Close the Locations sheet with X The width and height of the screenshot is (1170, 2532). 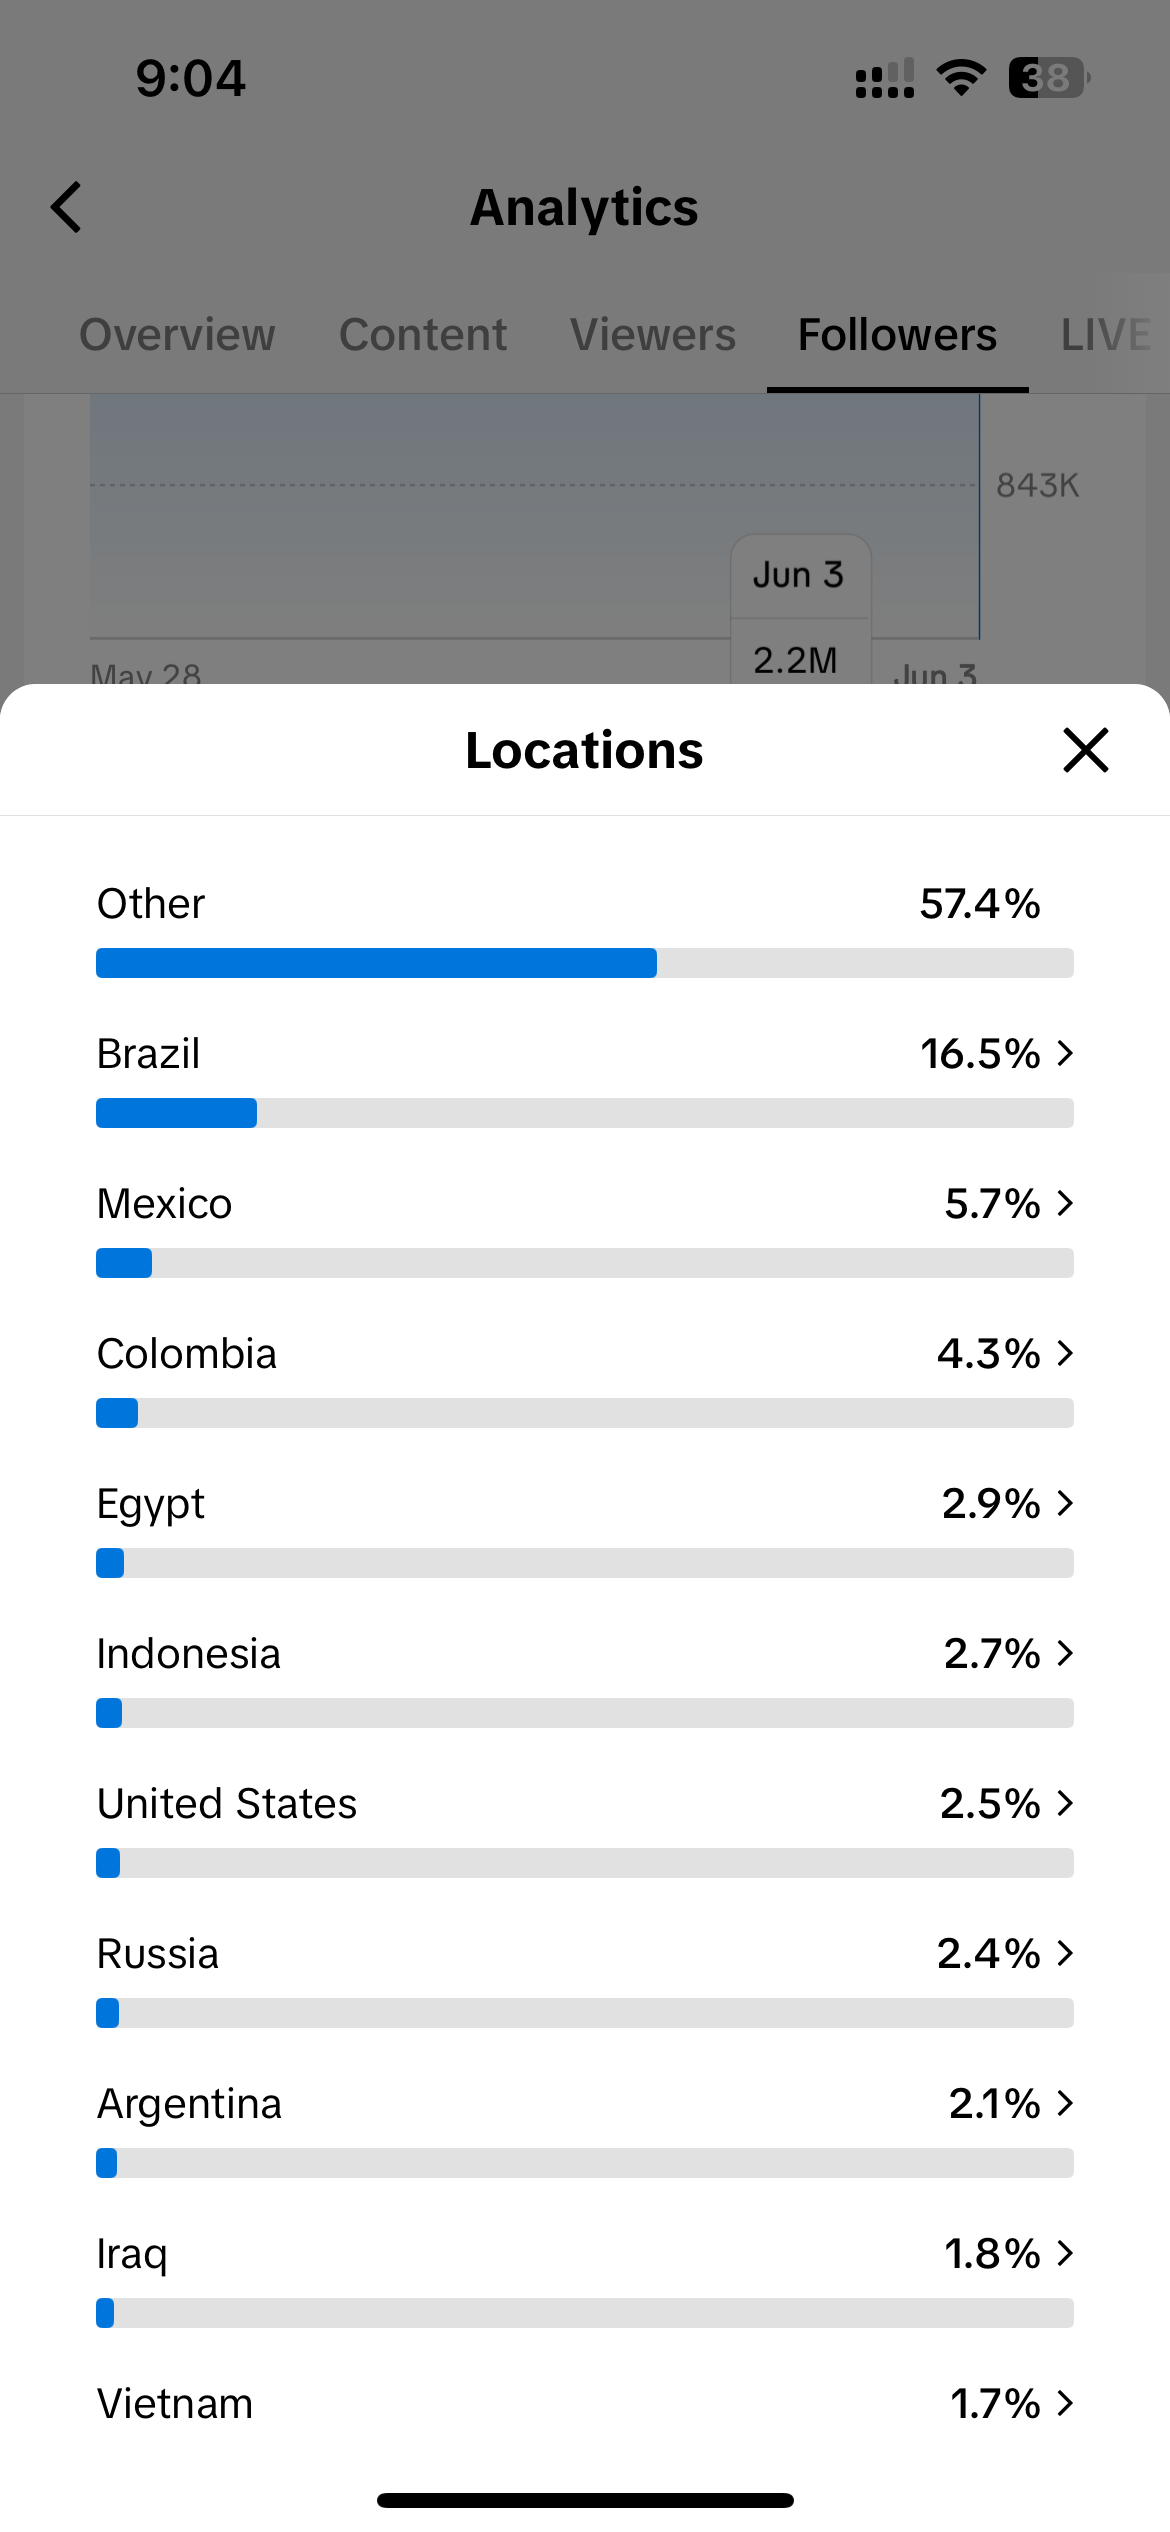pyautogui.click(x=1086, y=750)
